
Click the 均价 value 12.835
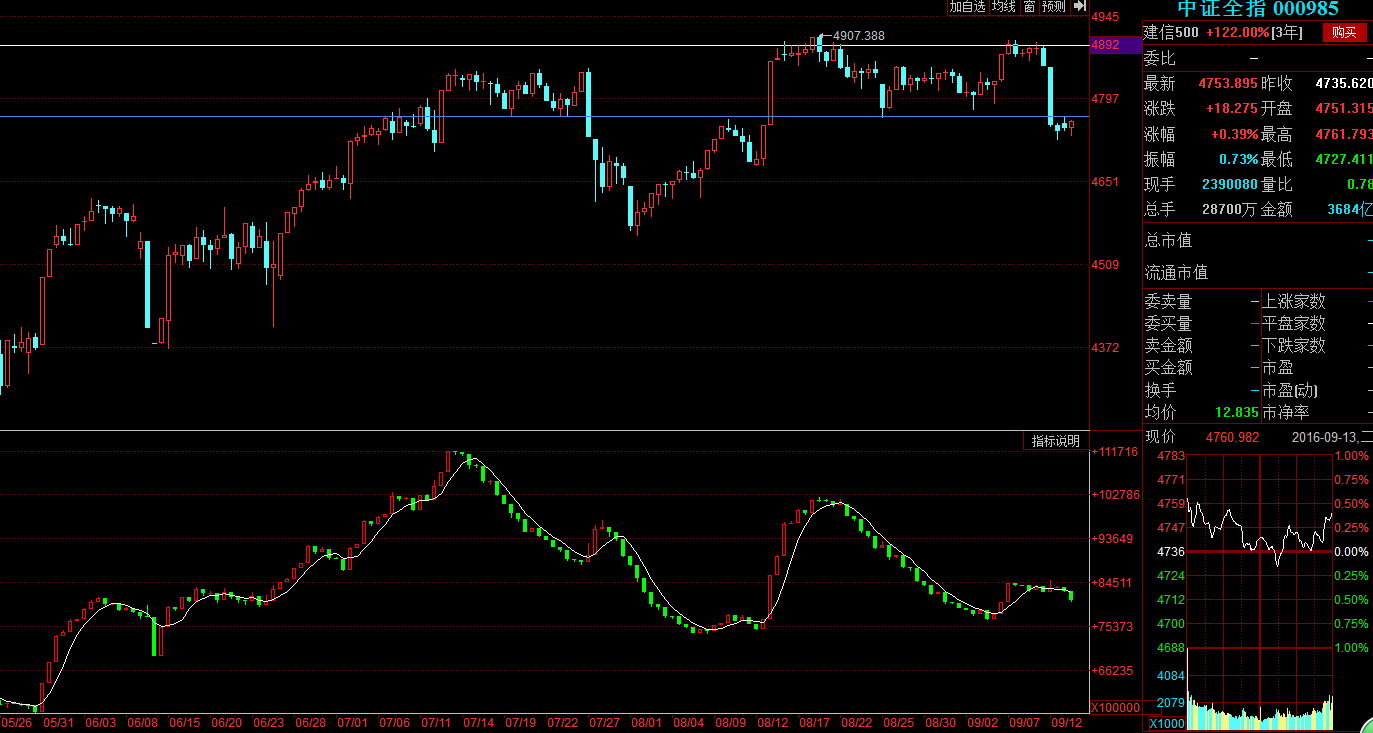pyautogui.click(x=1236, y=412)
